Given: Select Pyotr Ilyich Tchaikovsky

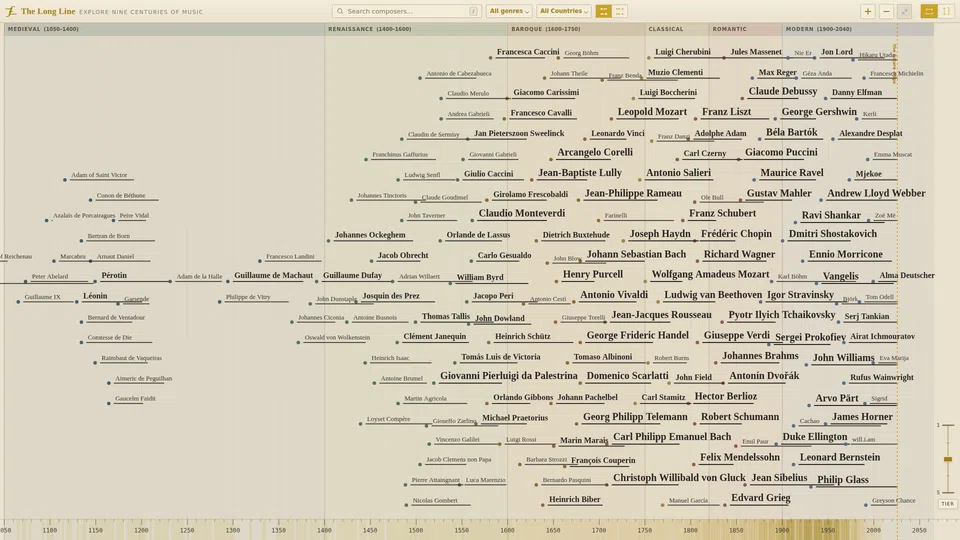Looking at the screenshot, I should pos(781,315).
